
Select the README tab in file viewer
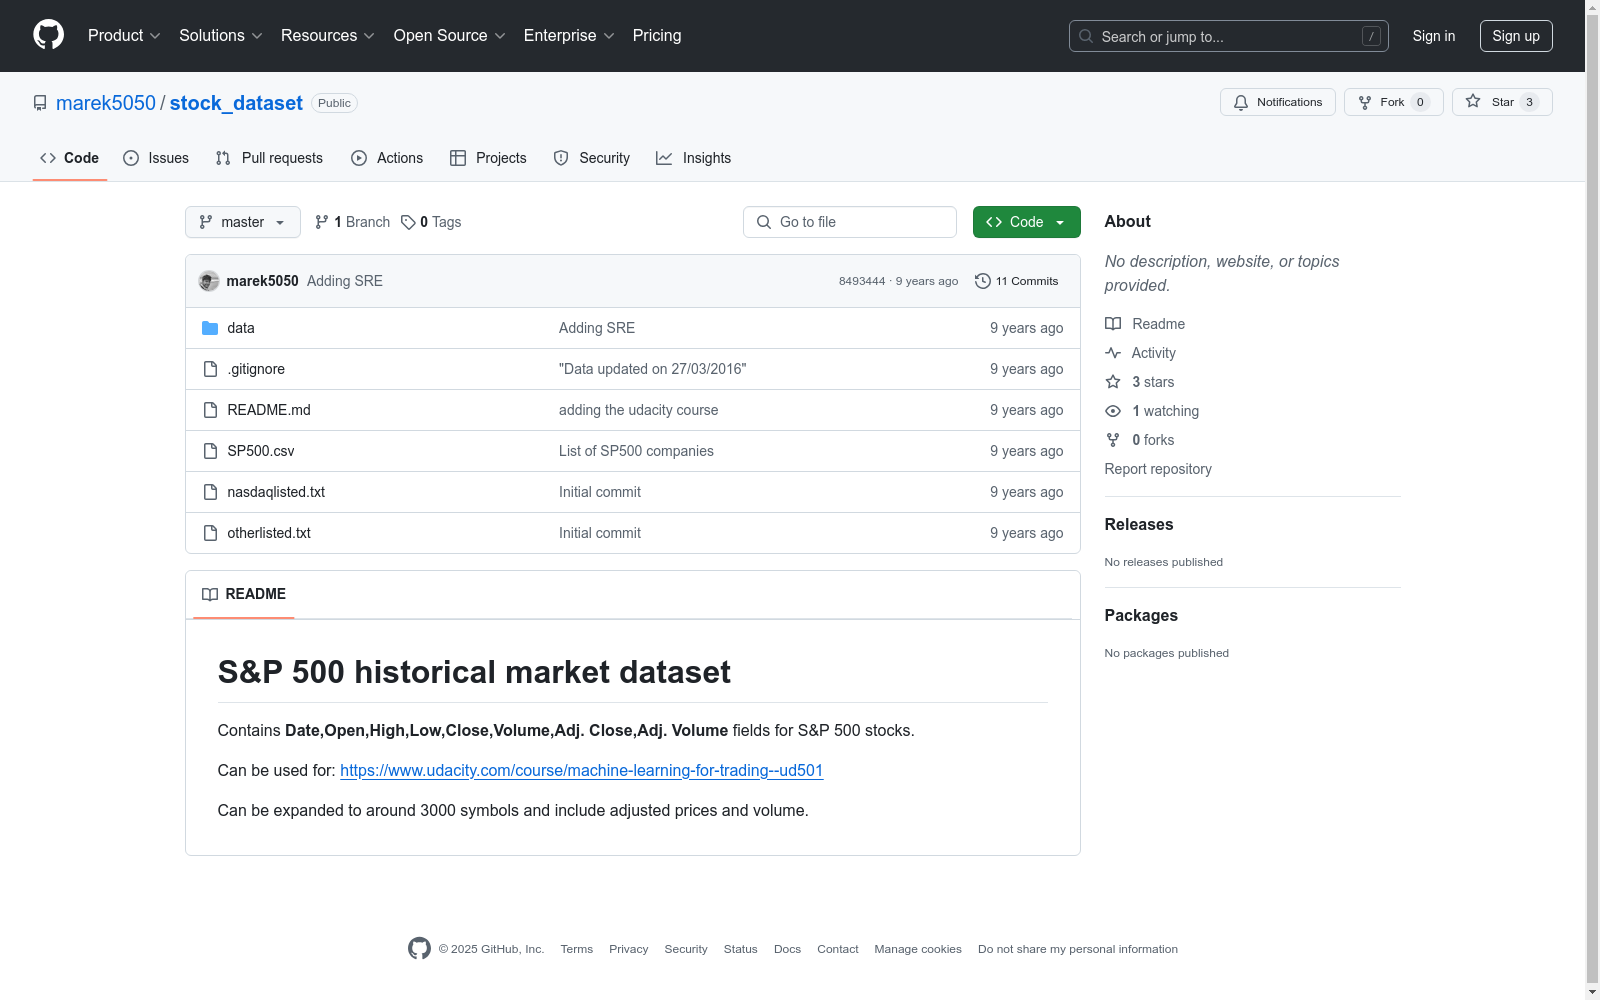(x=243, y=594)
